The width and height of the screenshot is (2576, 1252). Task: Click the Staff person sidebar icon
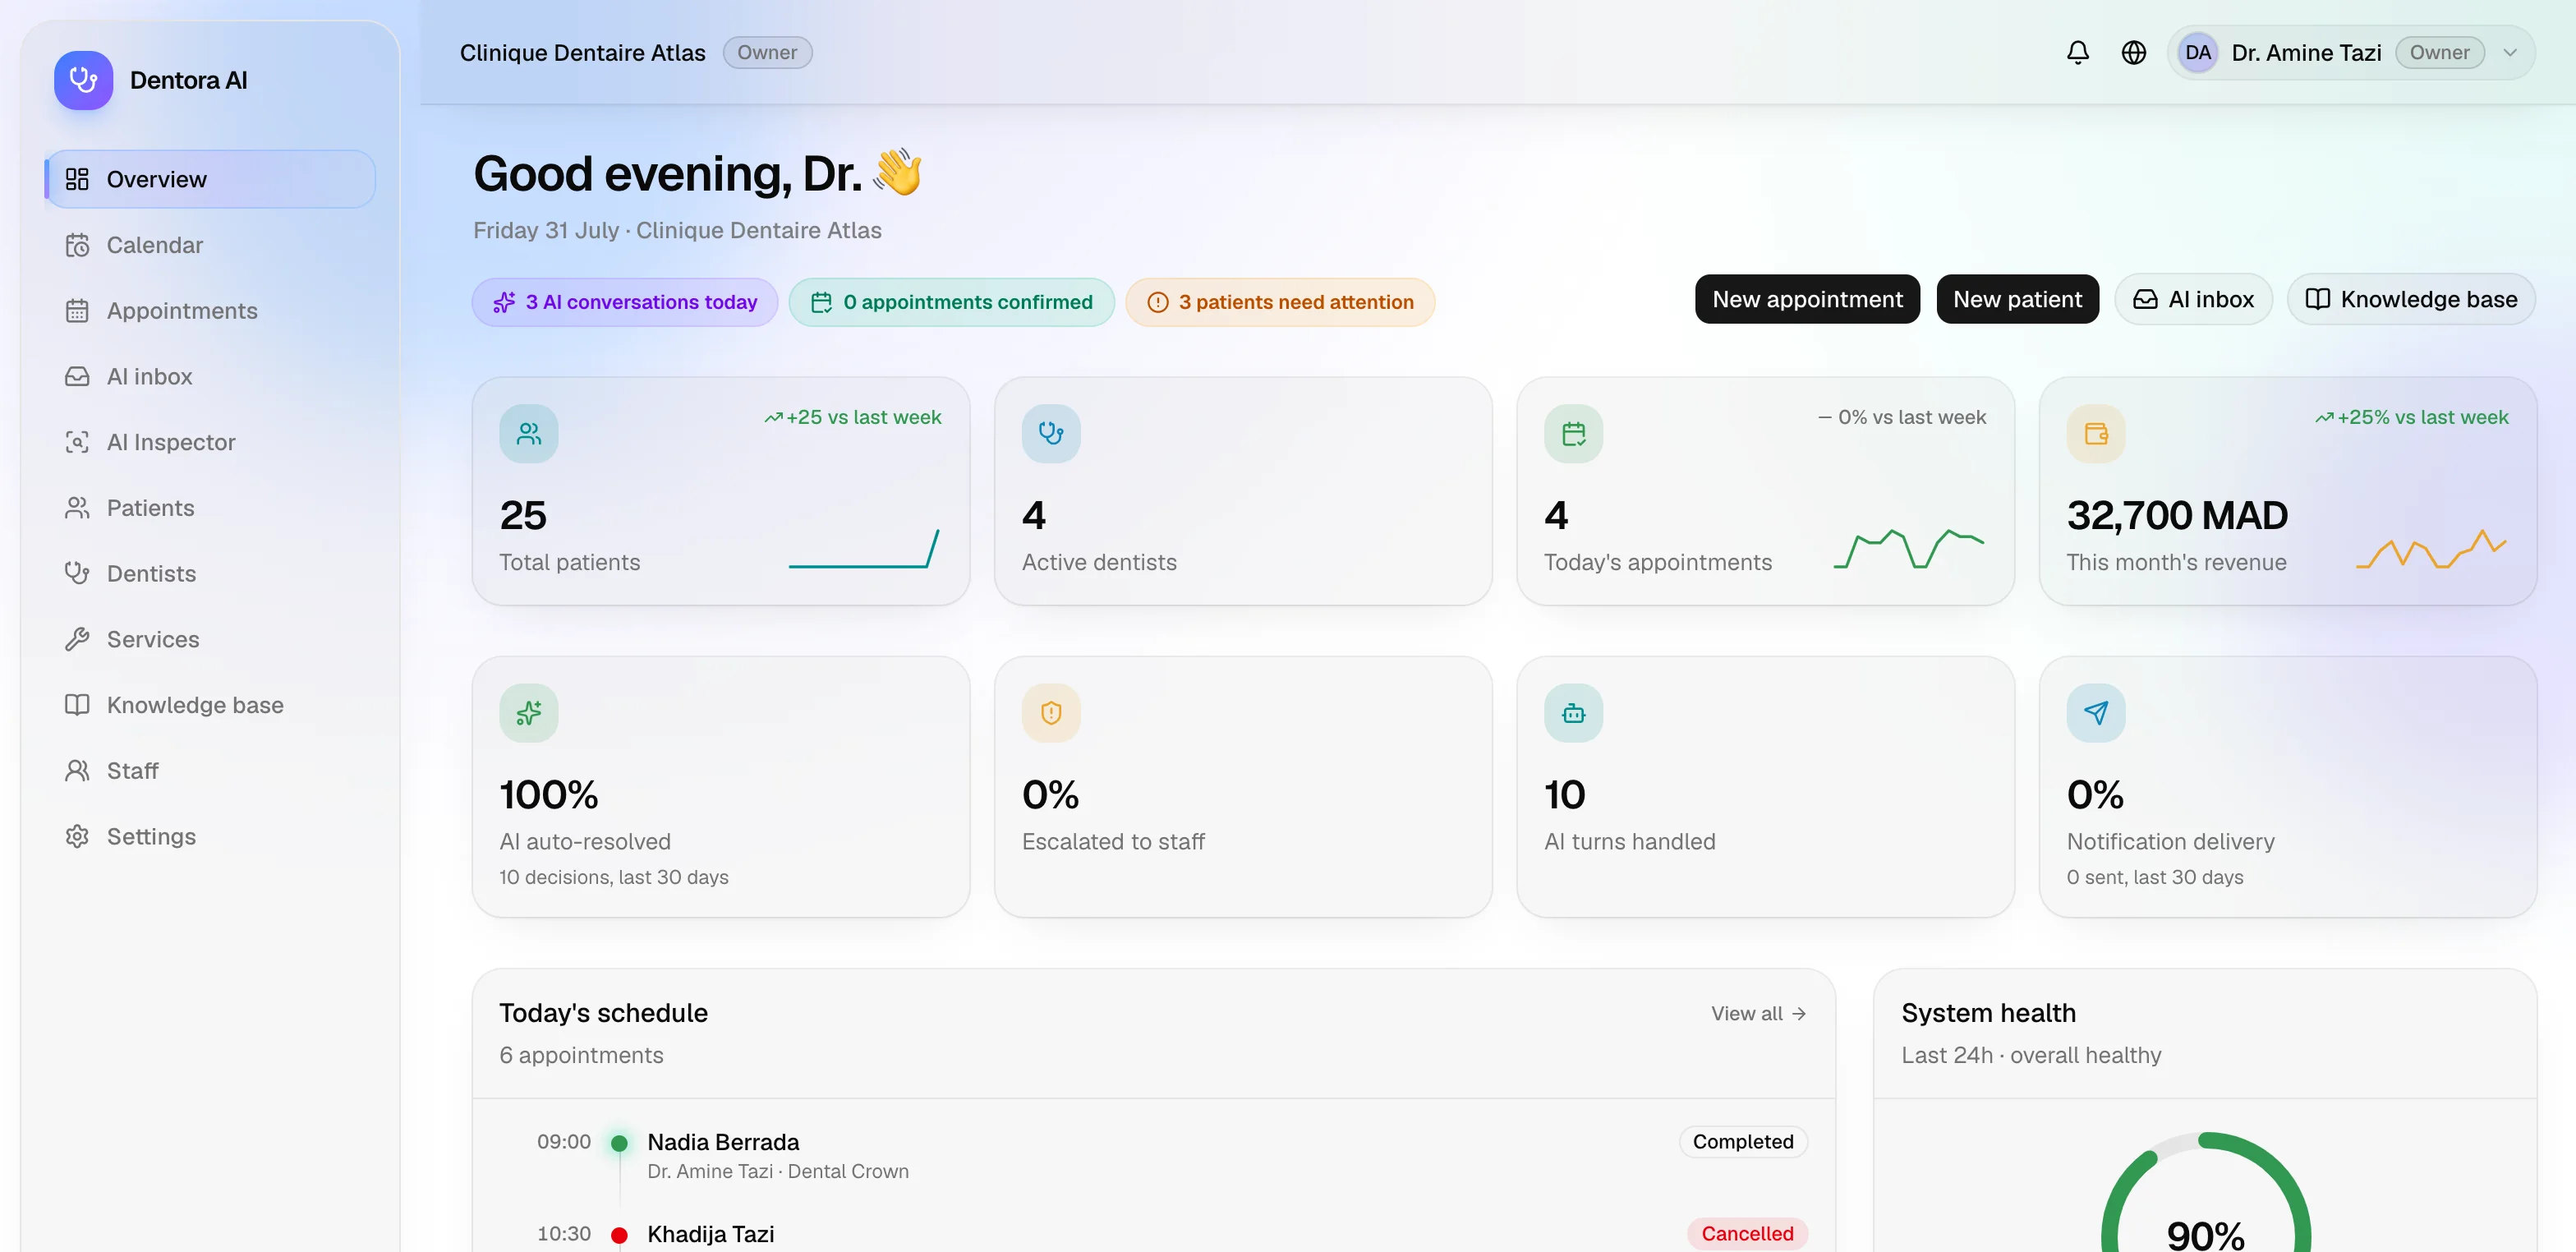77,770
